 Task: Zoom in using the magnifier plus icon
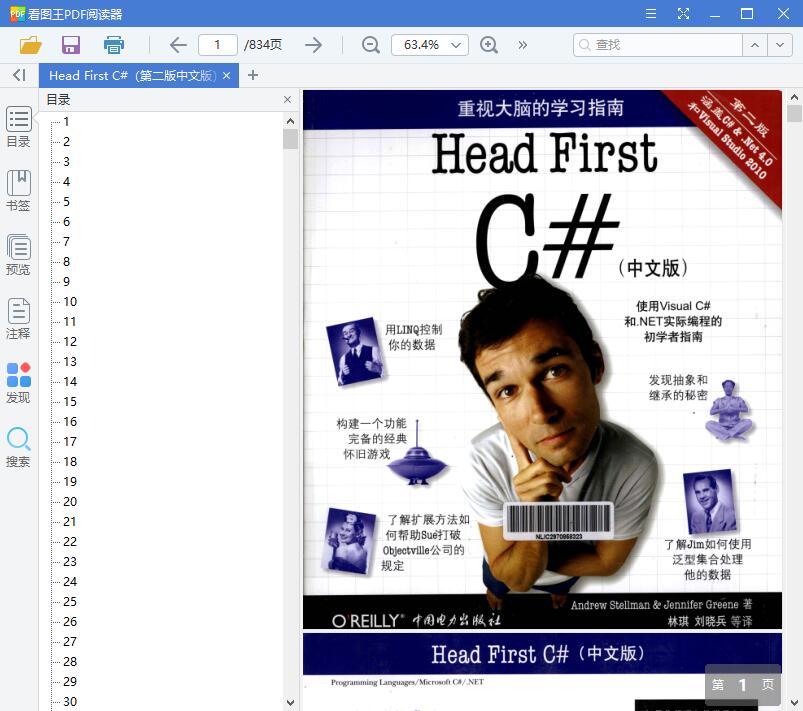point(489,45)
